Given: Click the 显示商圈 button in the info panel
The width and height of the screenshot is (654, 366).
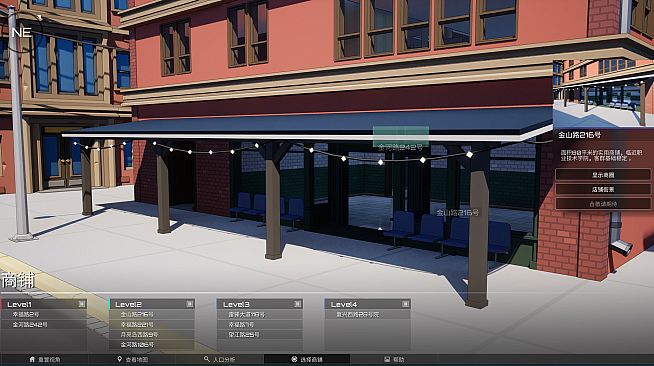Looking at the screenshot, I should pos(603,175).
